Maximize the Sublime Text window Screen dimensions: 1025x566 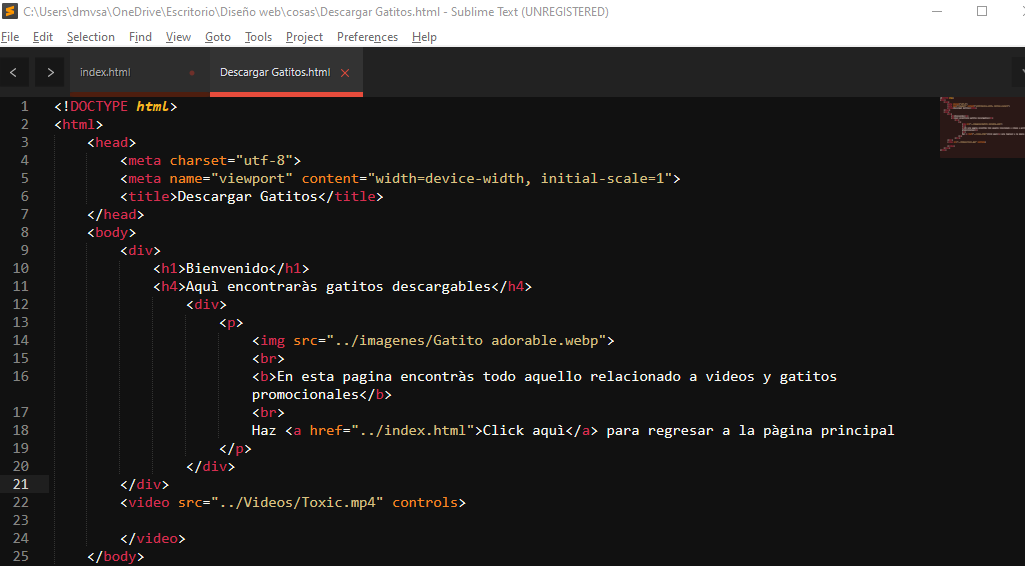(982, 11)
